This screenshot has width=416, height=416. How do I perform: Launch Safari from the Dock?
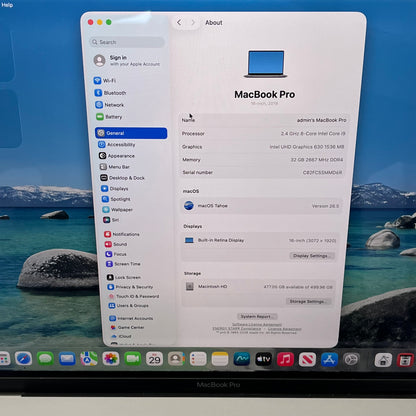coord(23,359)
